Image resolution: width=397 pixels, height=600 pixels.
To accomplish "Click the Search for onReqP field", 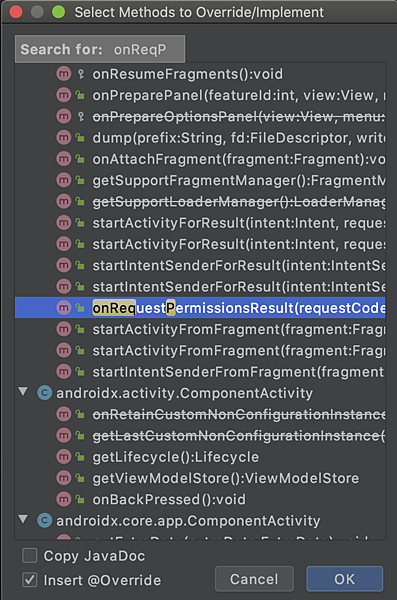I will (x=100, y=49).
